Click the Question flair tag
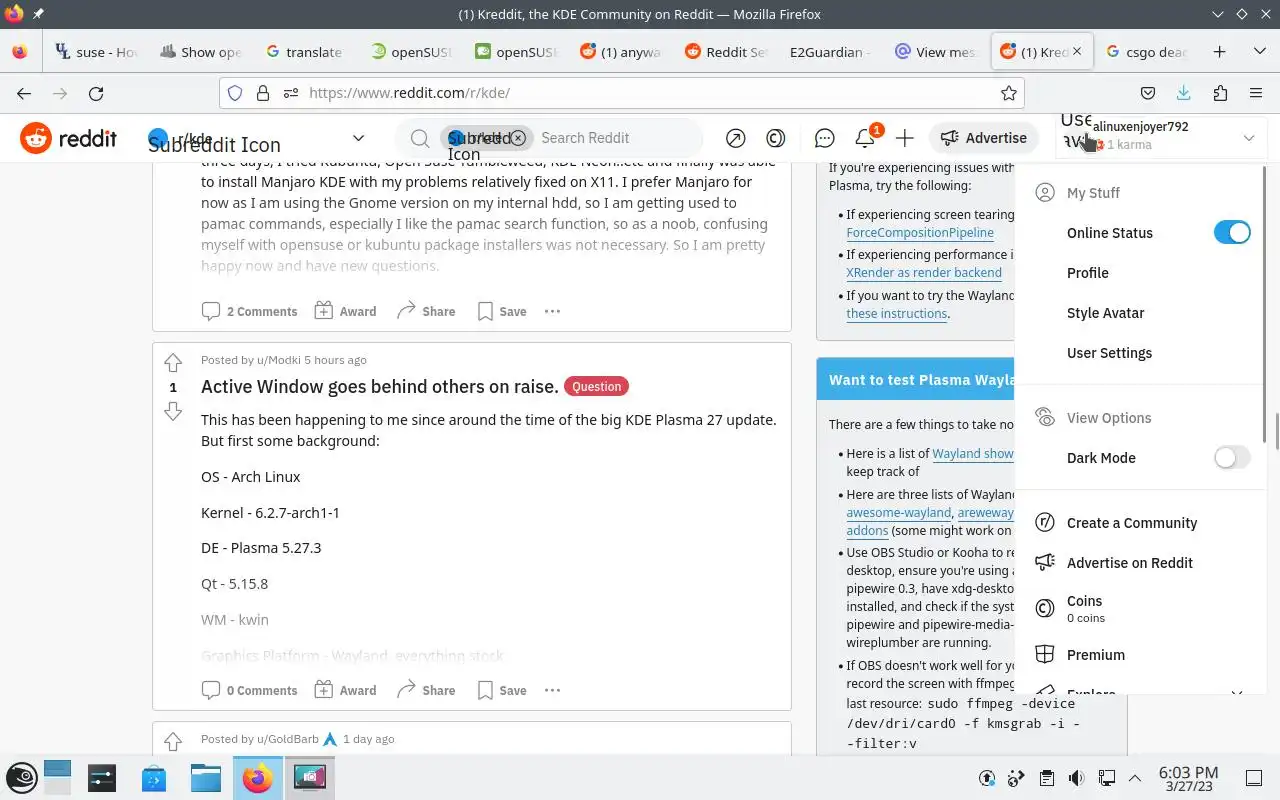The width and height of the screenshot is (1280, 800). 596,386
